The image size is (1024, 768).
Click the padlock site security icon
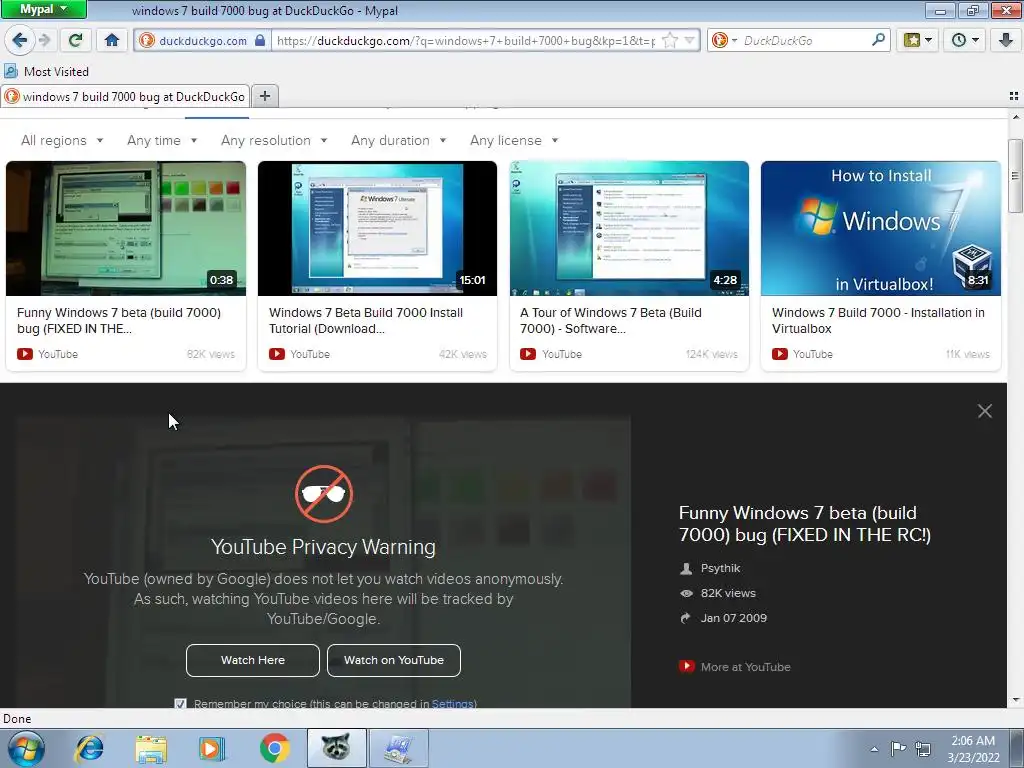(260, 40)
